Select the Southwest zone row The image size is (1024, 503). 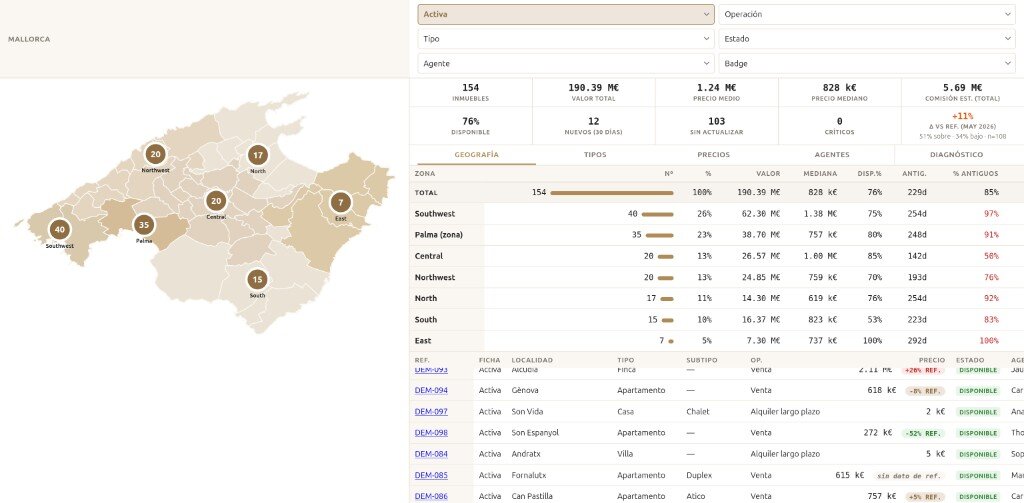click(x=716, y=214)
